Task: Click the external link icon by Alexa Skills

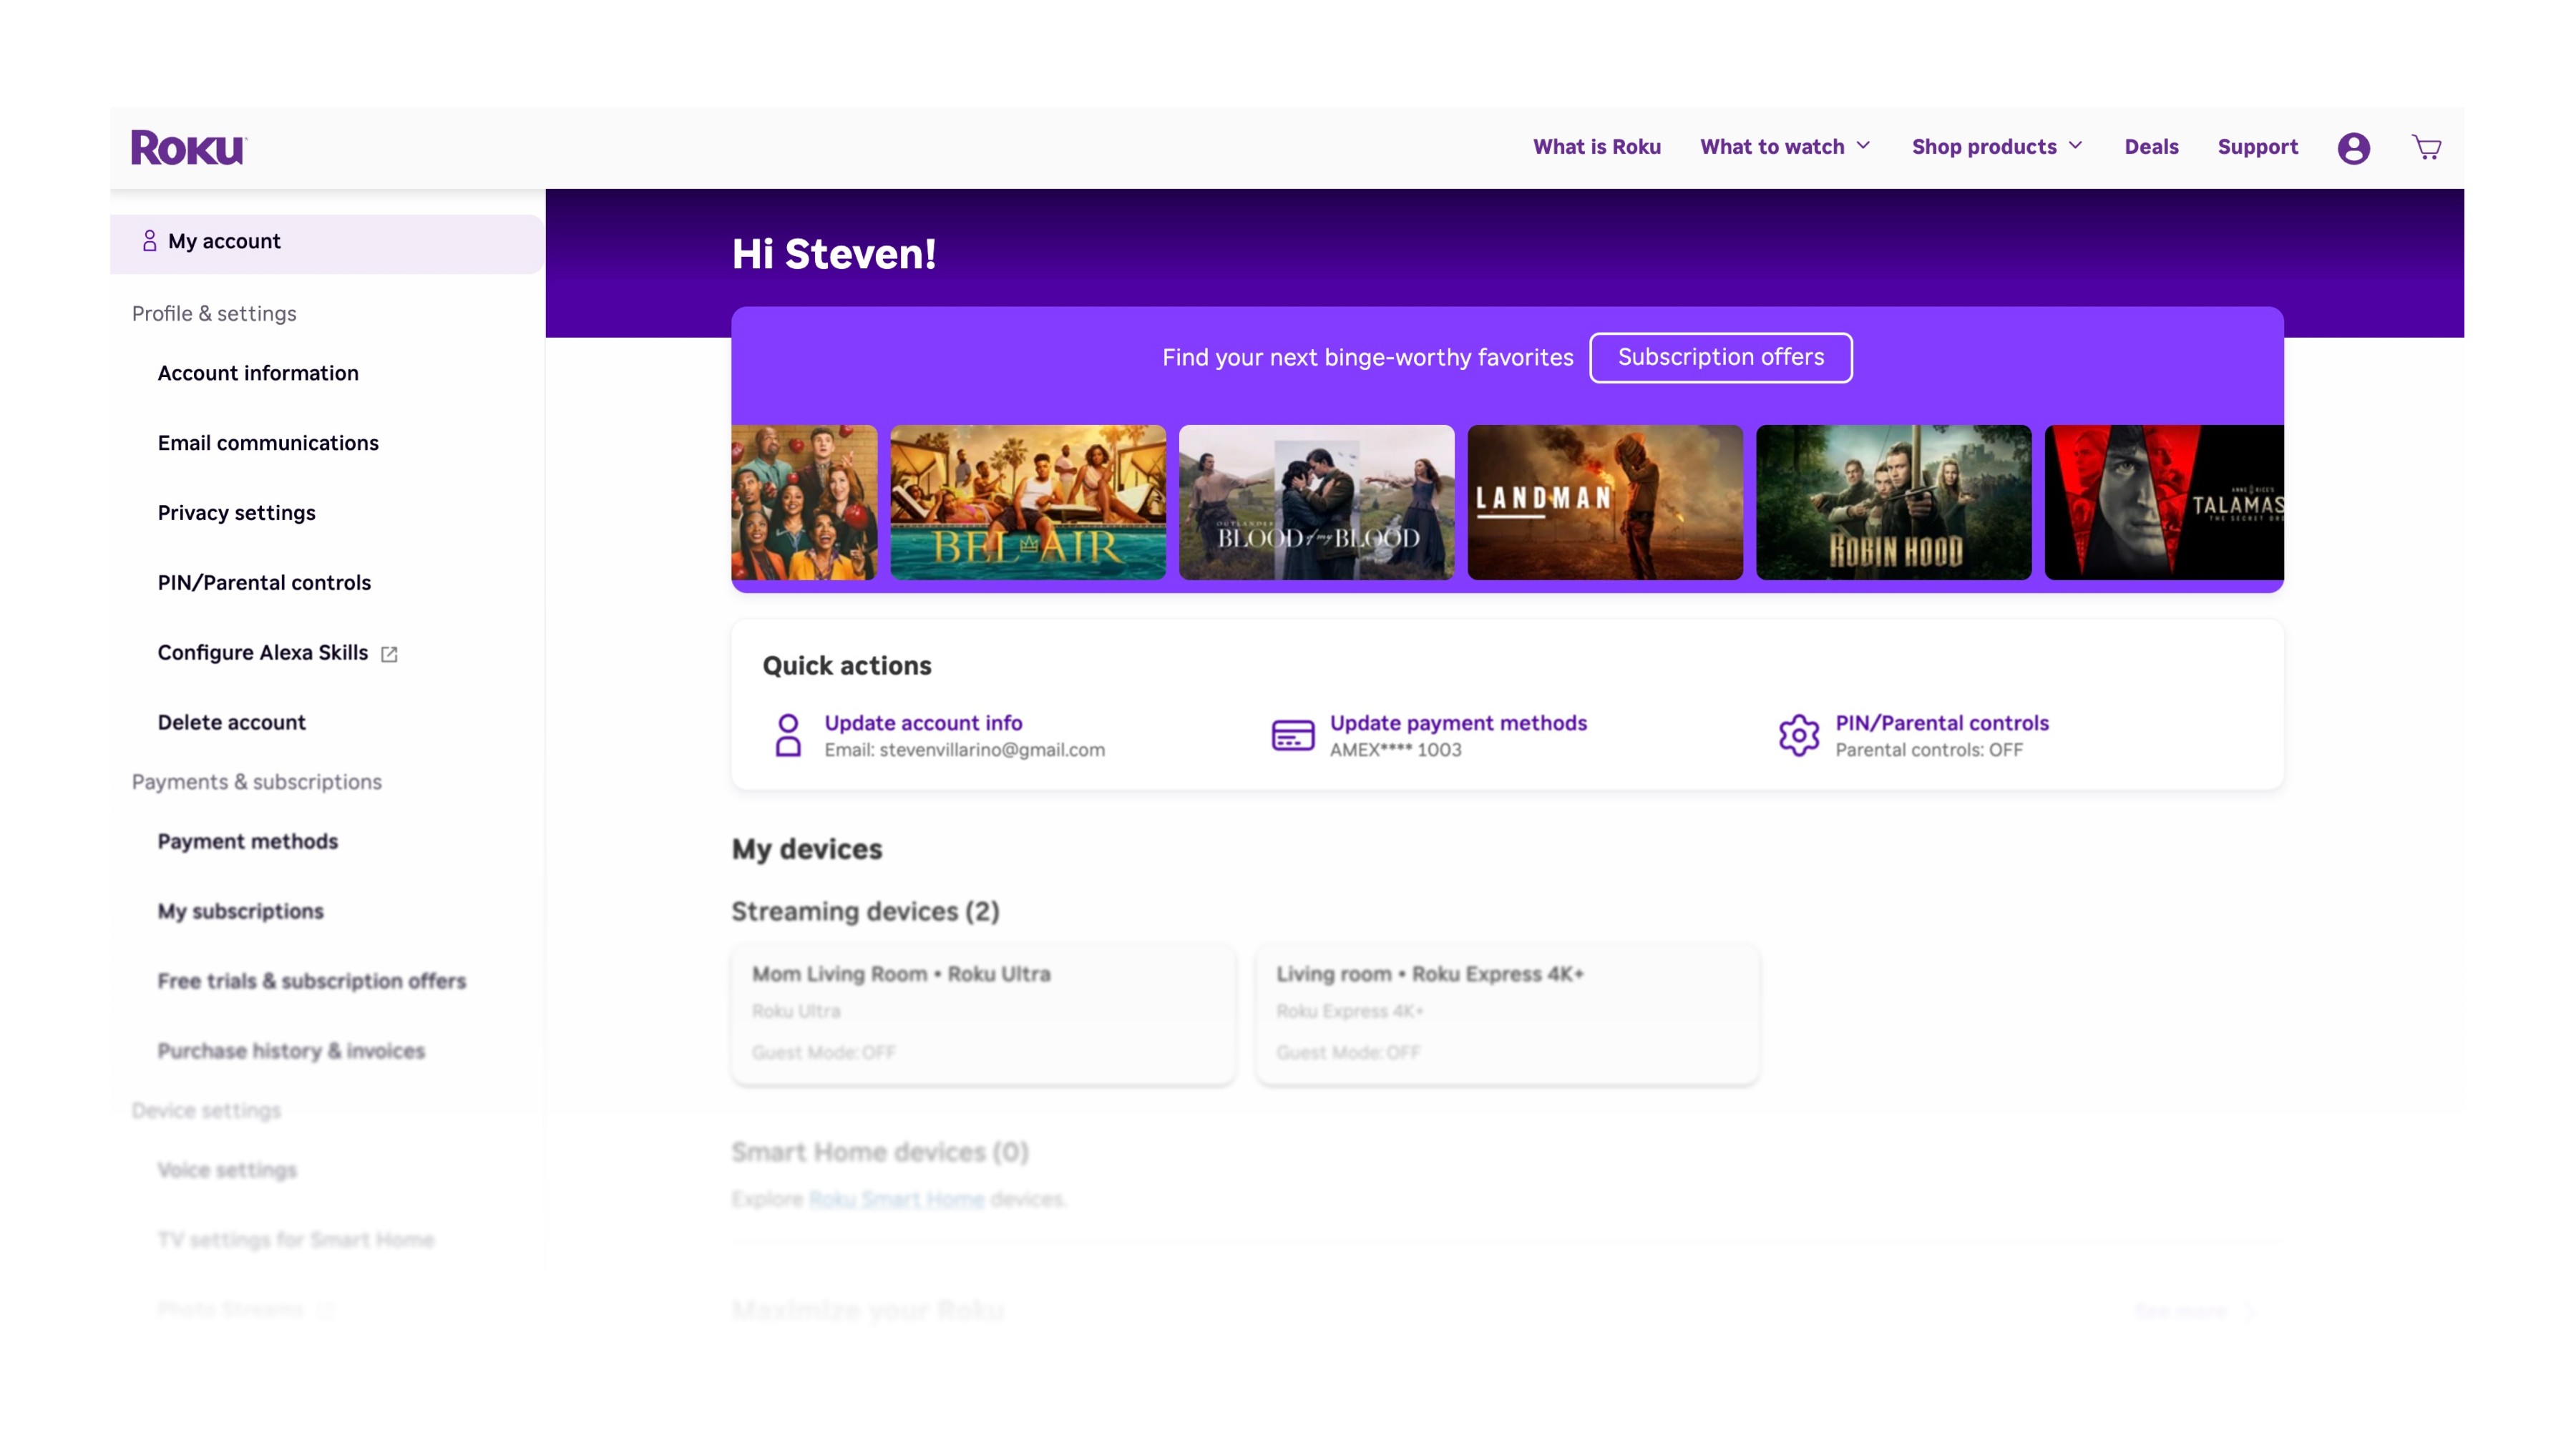Action: 390,654
